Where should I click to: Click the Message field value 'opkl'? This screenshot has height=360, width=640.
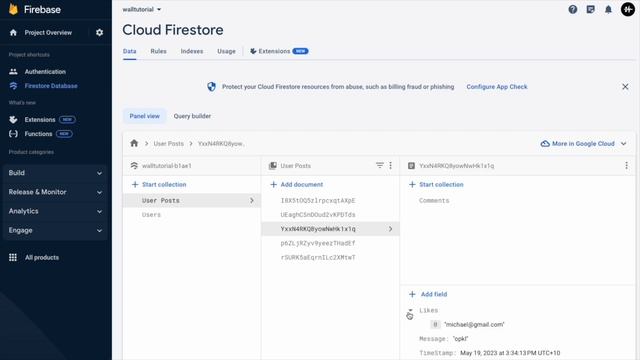click(x=460, y=339)
